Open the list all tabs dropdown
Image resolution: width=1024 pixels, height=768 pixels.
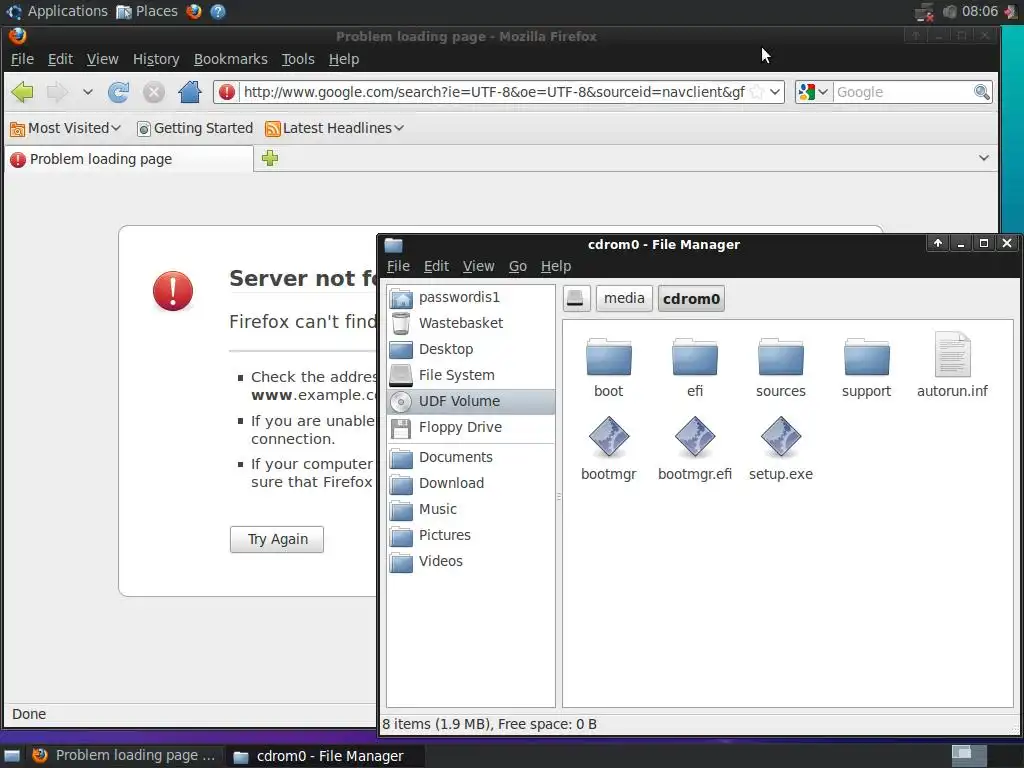pyautogui.click(x=984, y=158)
